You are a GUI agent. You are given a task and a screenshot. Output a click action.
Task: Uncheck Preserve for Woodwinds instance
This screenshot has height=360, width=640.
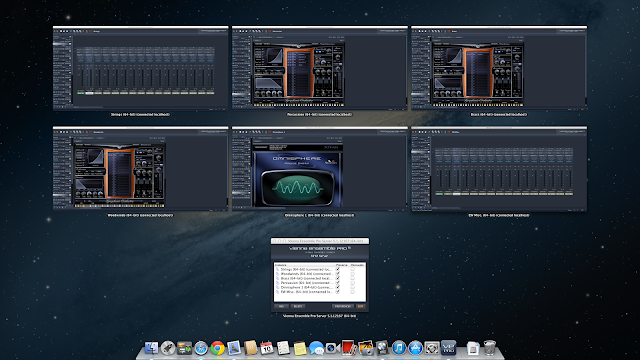pos(338,274)
